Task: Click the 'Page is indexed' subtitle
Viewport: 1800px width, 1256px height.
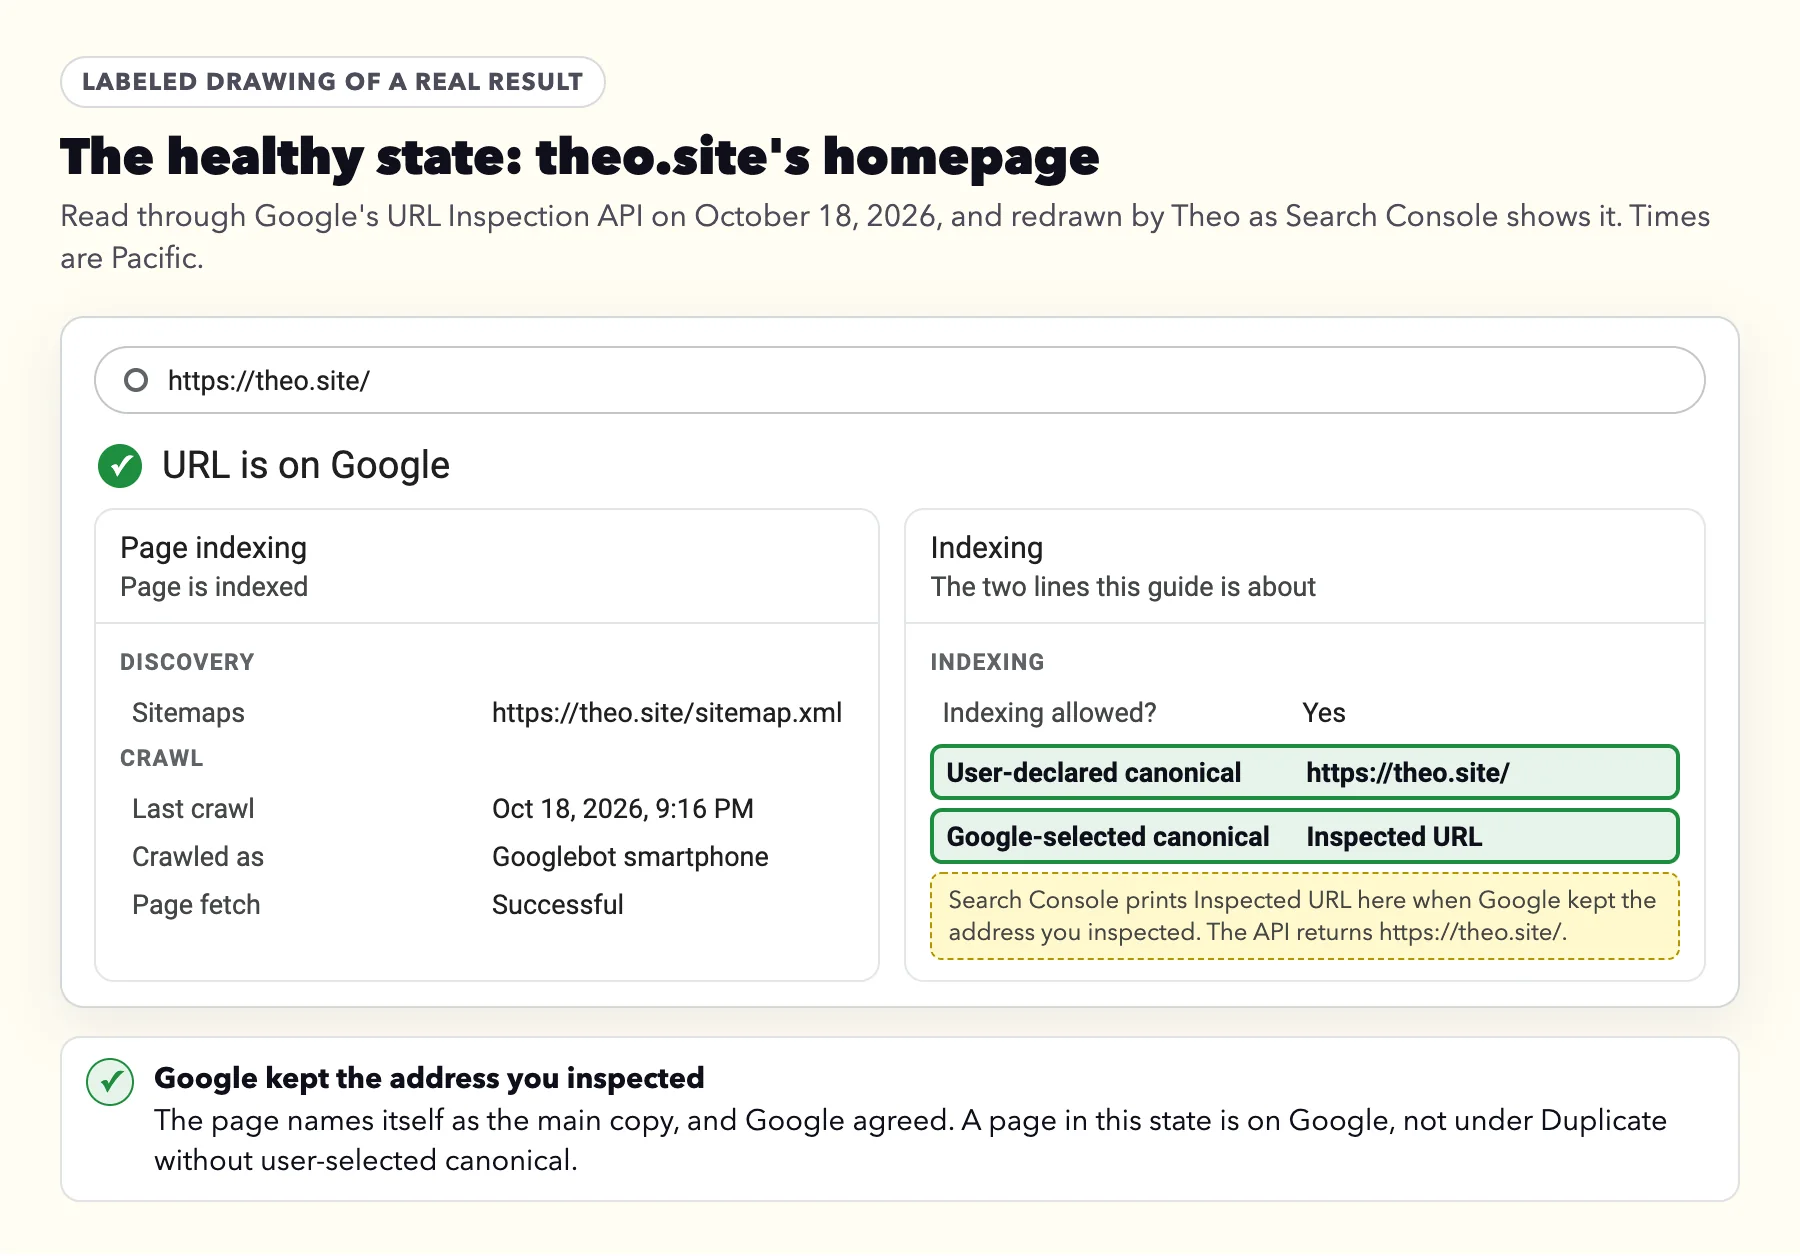Action: (x=214, y=587)
